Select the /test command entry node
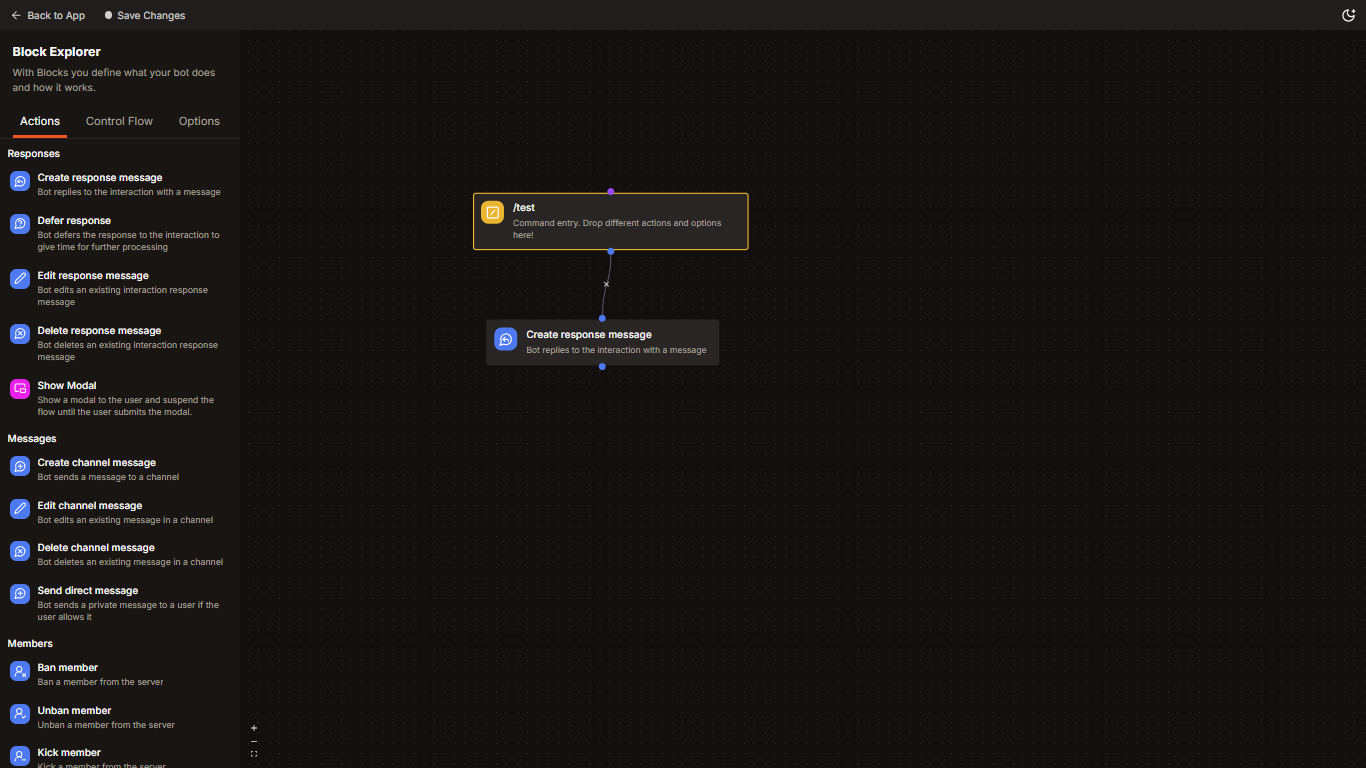1366x768 pixels. [x=611, y=221]
